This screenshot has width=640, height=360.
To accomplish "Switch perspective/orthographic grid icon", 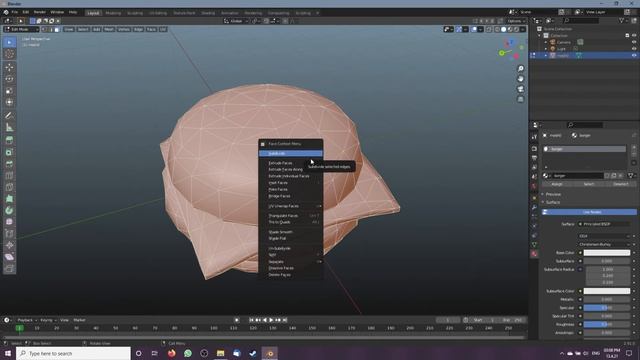I will point(520,99).
